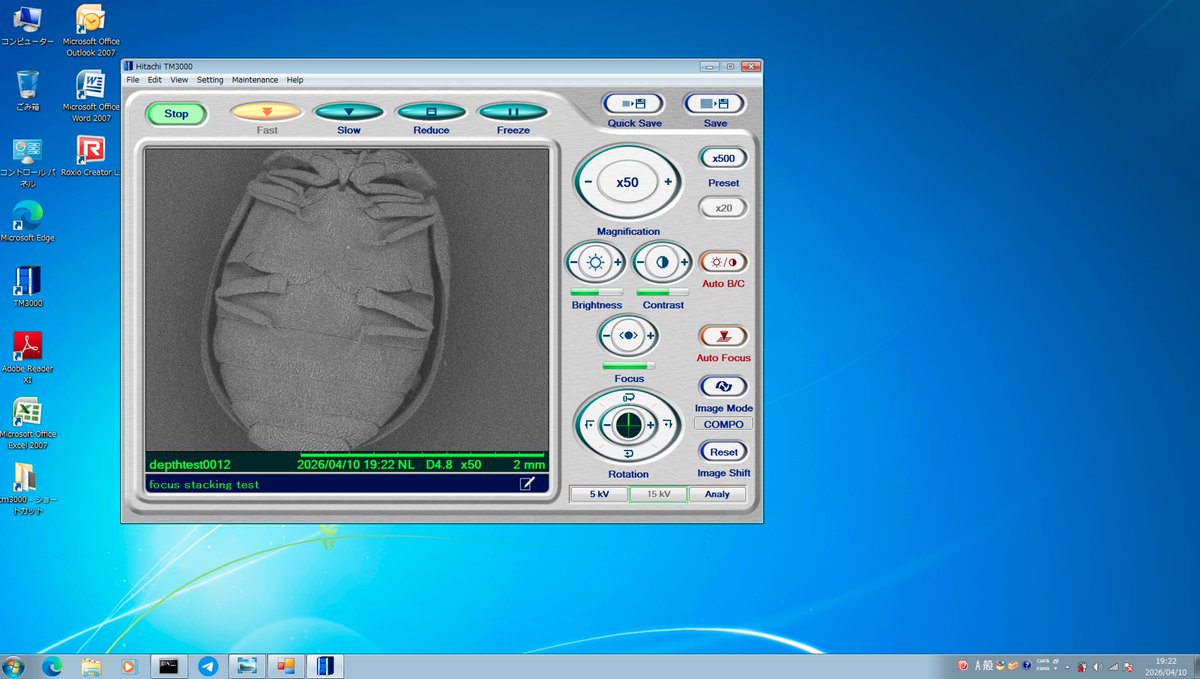This screenshot has width=1200, height=679.
Task: Apply the x20 magnification preset
Action: tap(723, 208)
